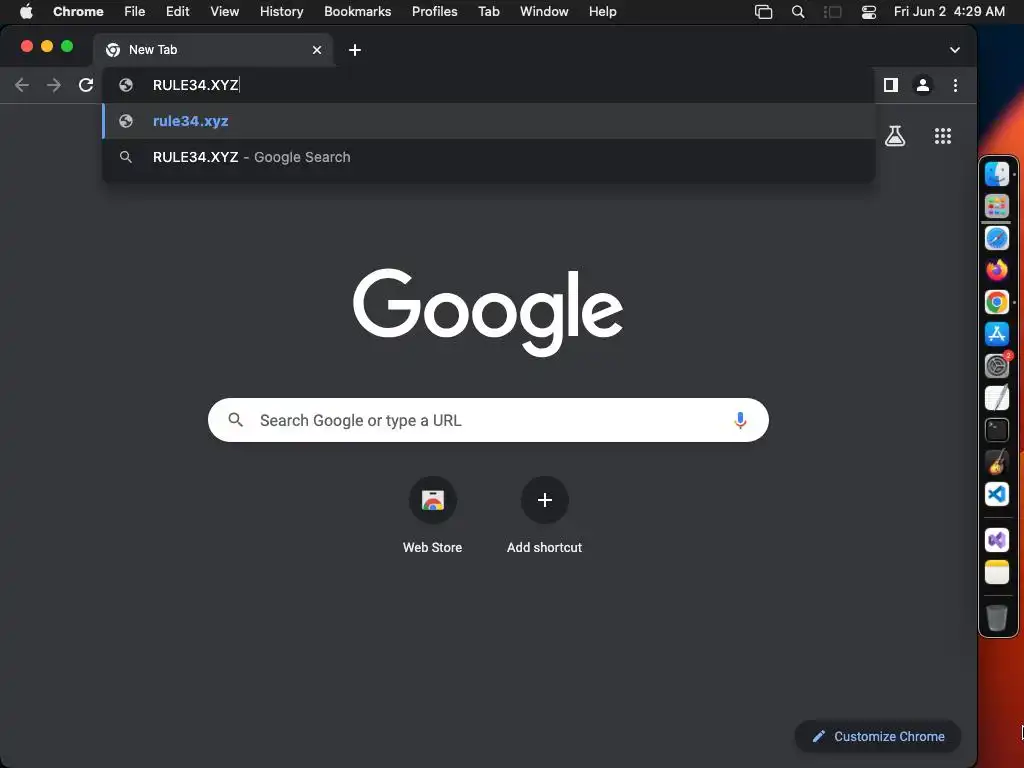Viewport: 1024px width, 768px height.
Task: Open the Chrome side panel
Action: tap(891, 85)
